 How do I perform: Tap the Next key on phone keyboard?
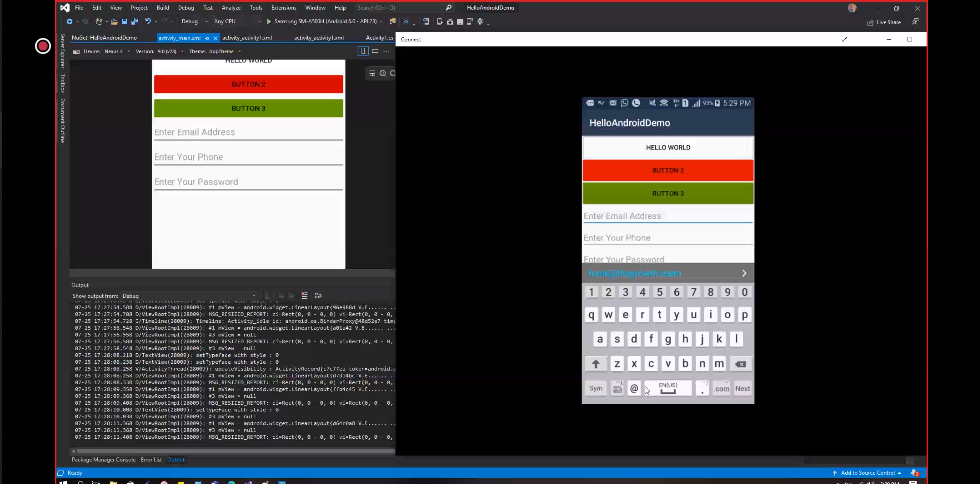[x=742, y=388]
